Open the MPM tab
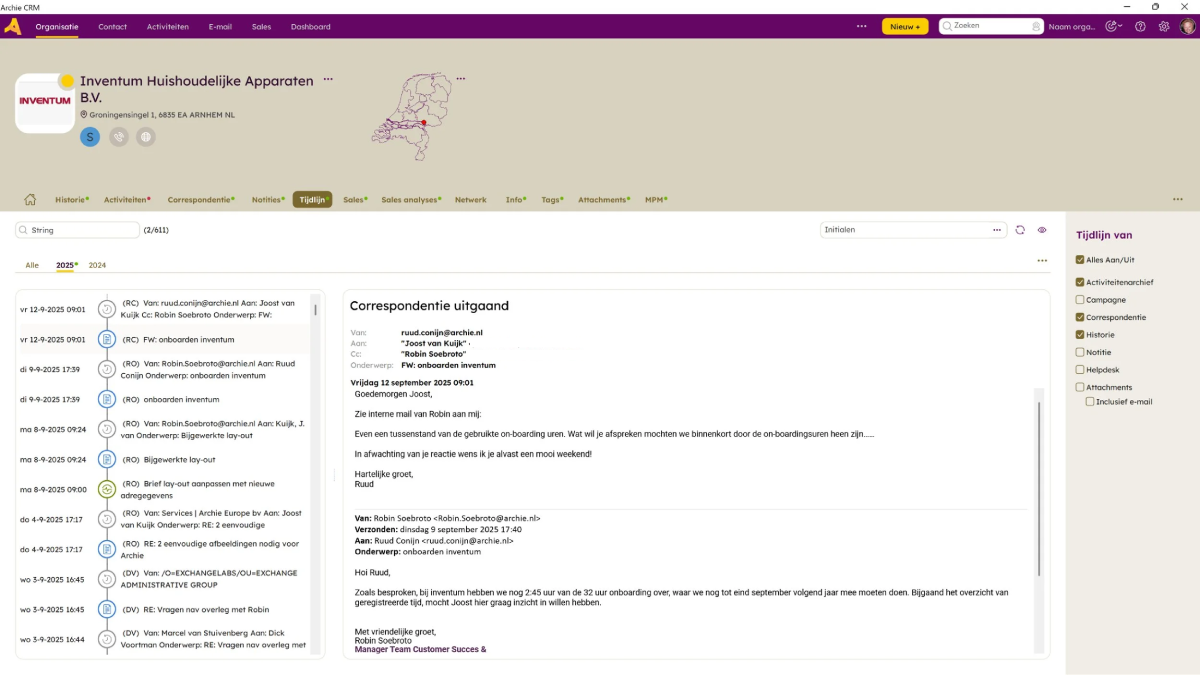This screenshot has height=675, width=1200. coord(657,200)
